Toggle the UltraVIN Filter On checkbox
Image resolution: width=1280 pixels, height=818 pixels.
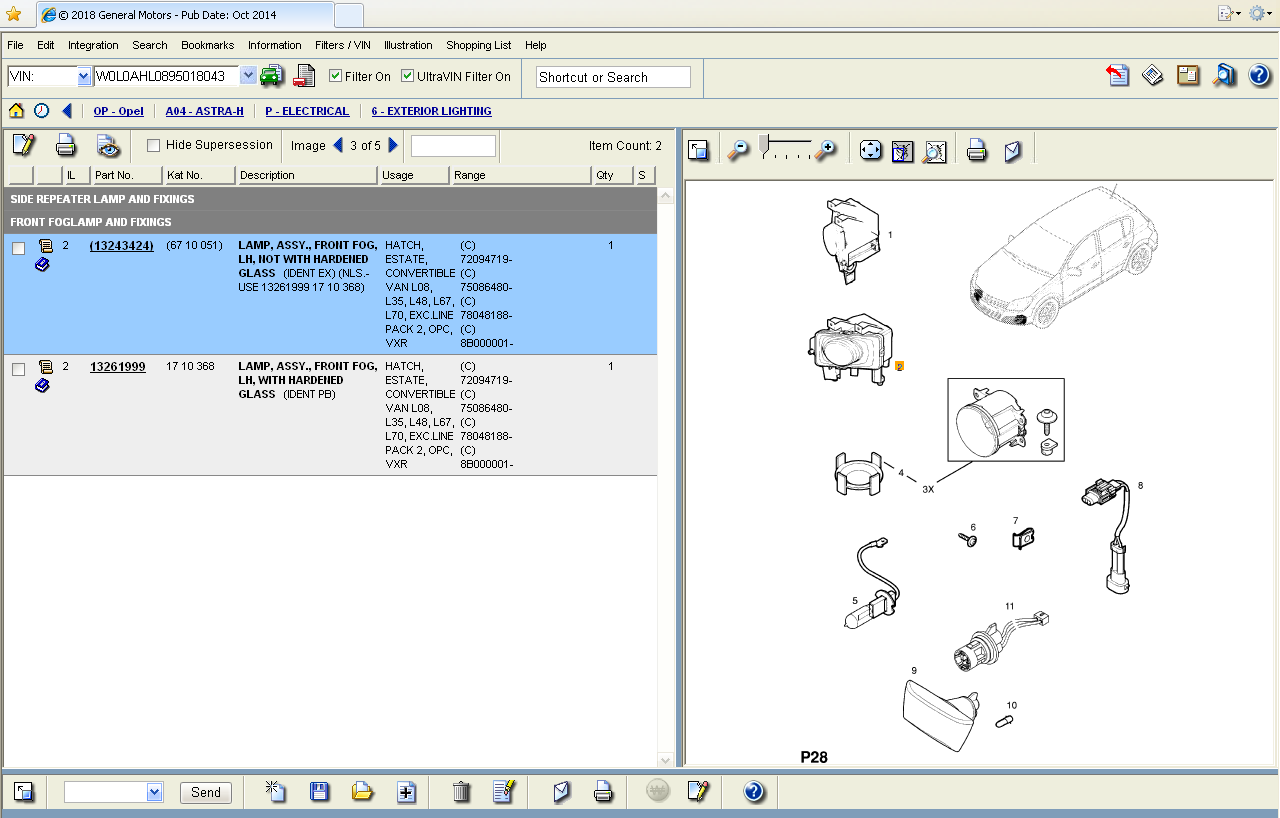point(408,76)
